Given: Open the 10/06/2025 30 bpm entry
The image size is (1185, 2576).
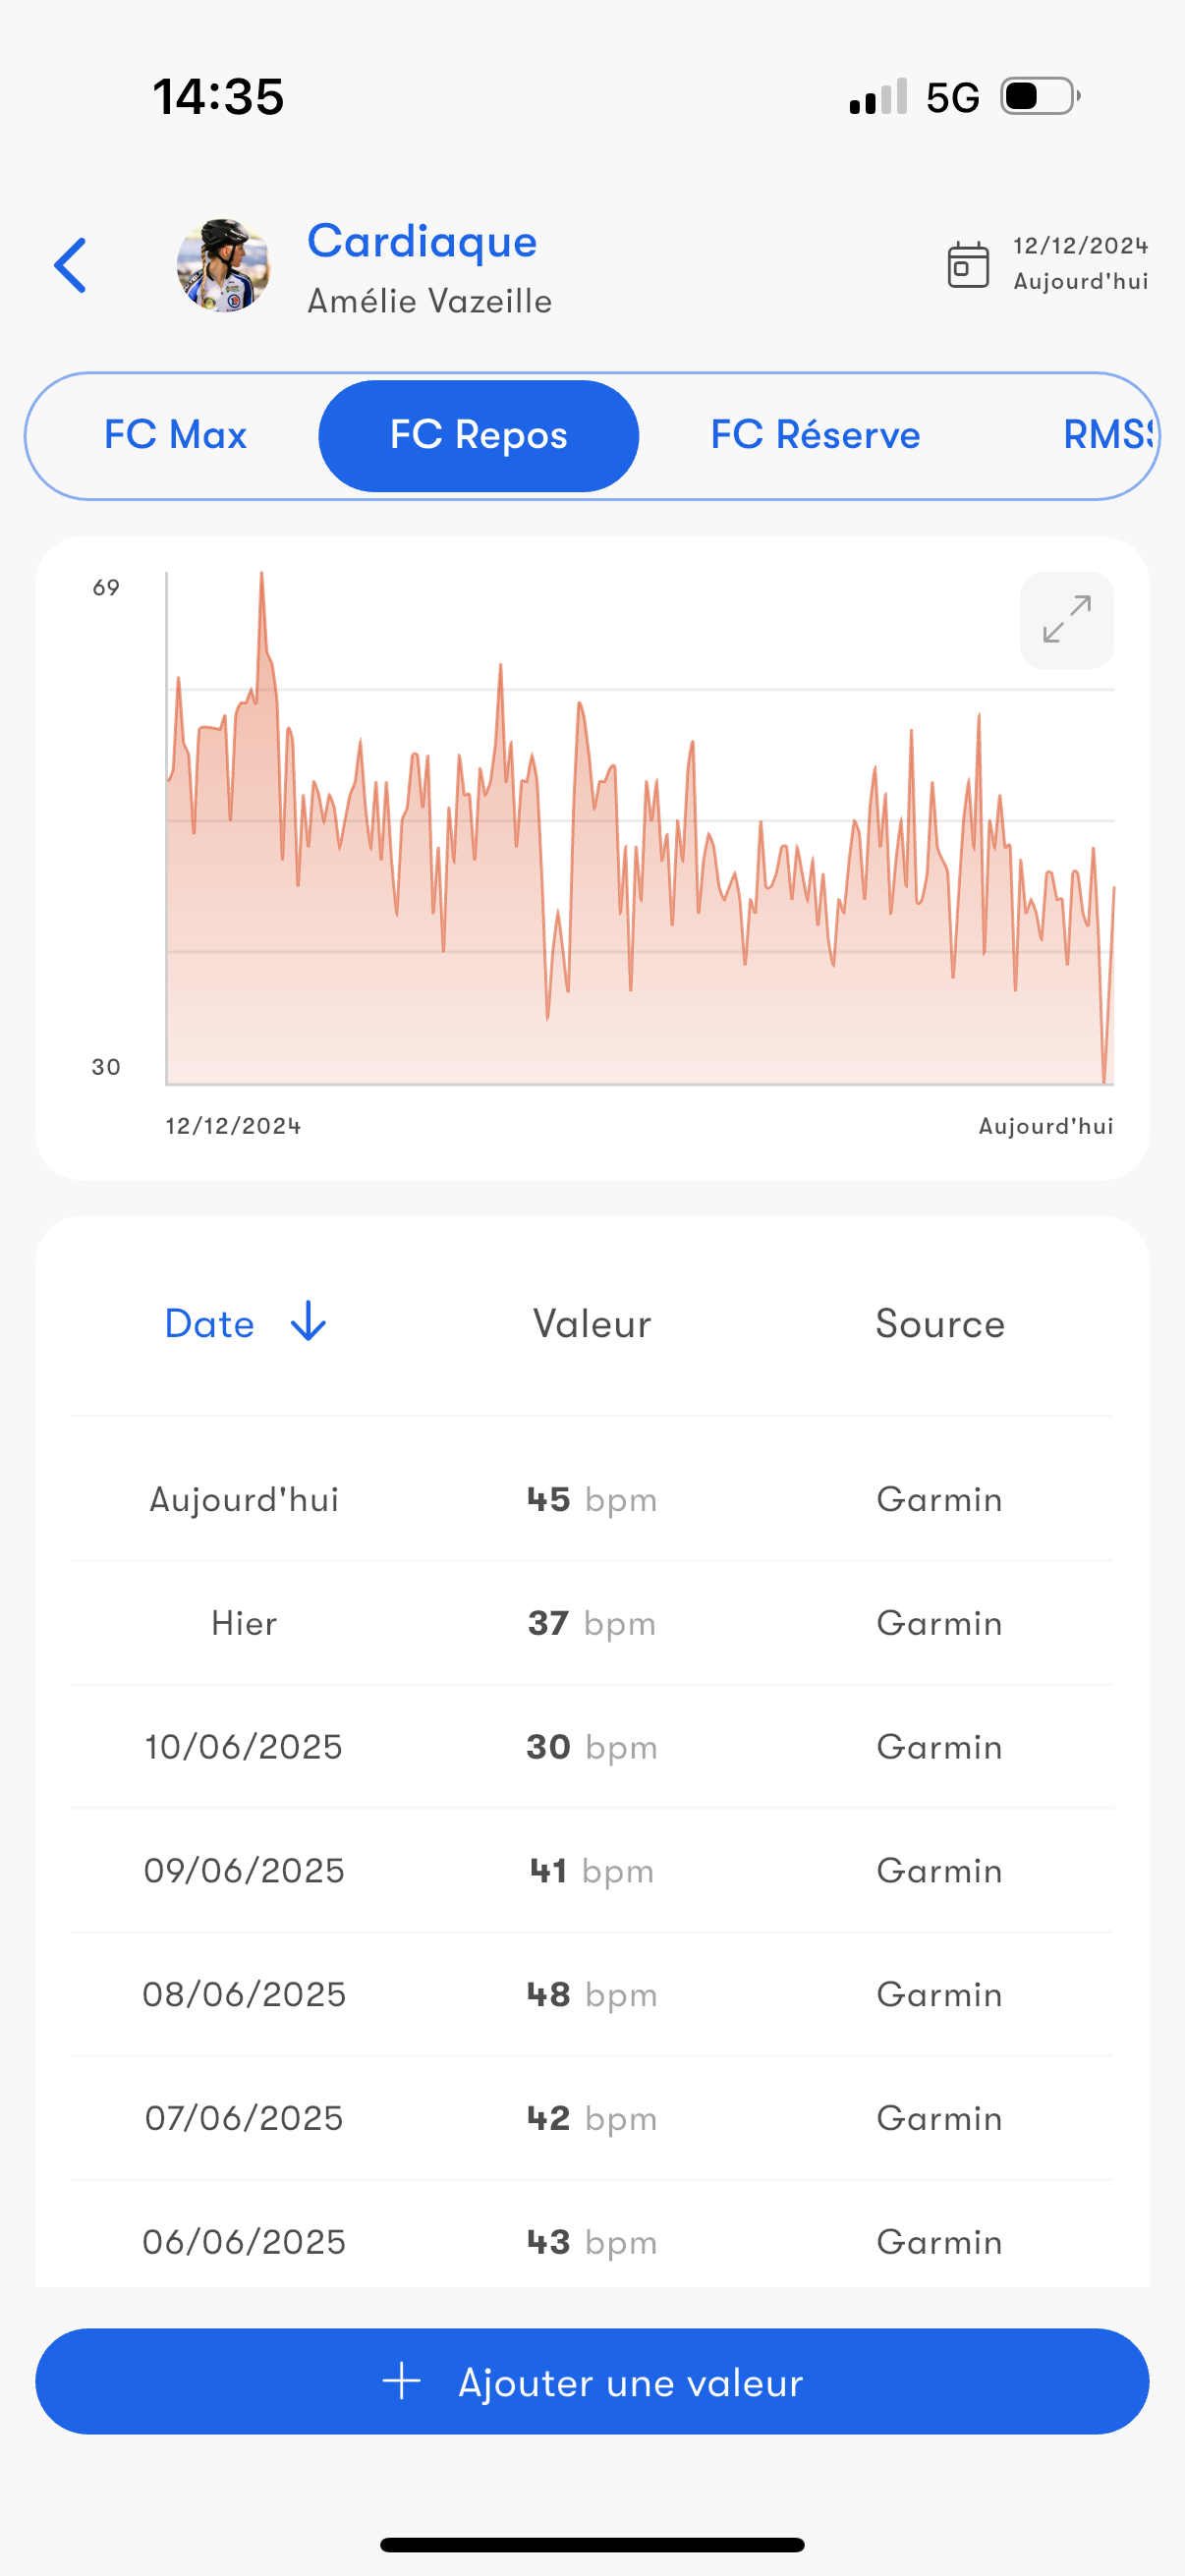Looking at the screenshot, I should click(x=592, y=1747).
